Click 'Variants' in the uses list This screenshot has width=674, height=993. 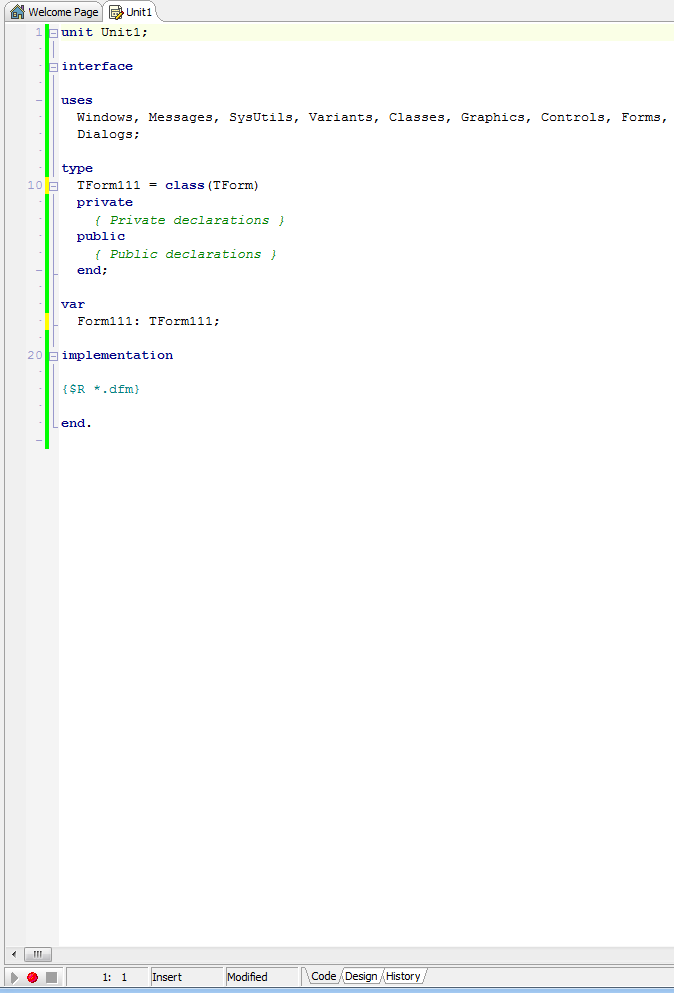click(x=341, y=117)
